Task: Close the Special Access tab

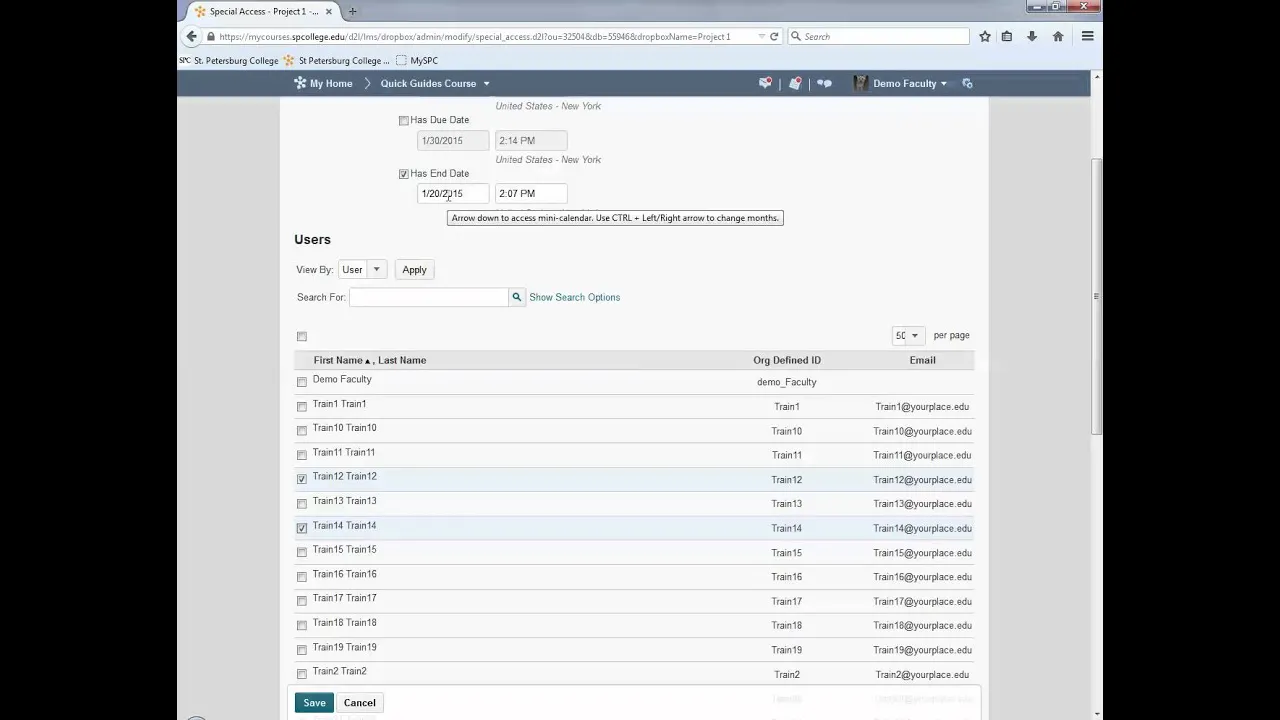Action: (328, 11)
